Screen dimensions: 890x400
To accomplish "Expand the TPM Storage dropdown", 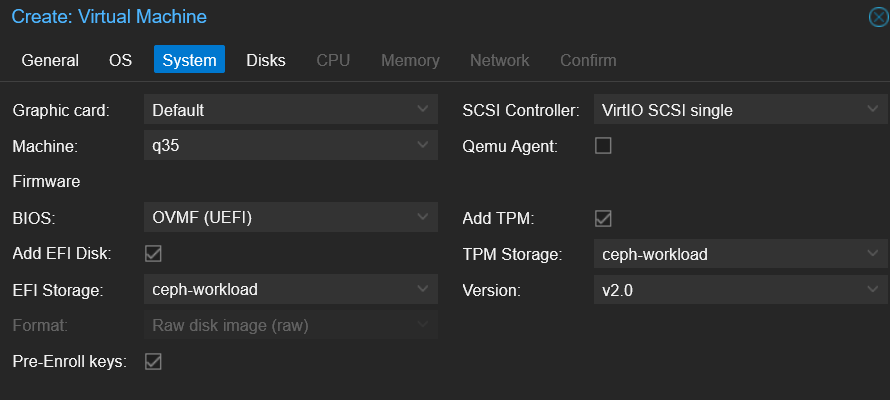I will coord(872,254).
